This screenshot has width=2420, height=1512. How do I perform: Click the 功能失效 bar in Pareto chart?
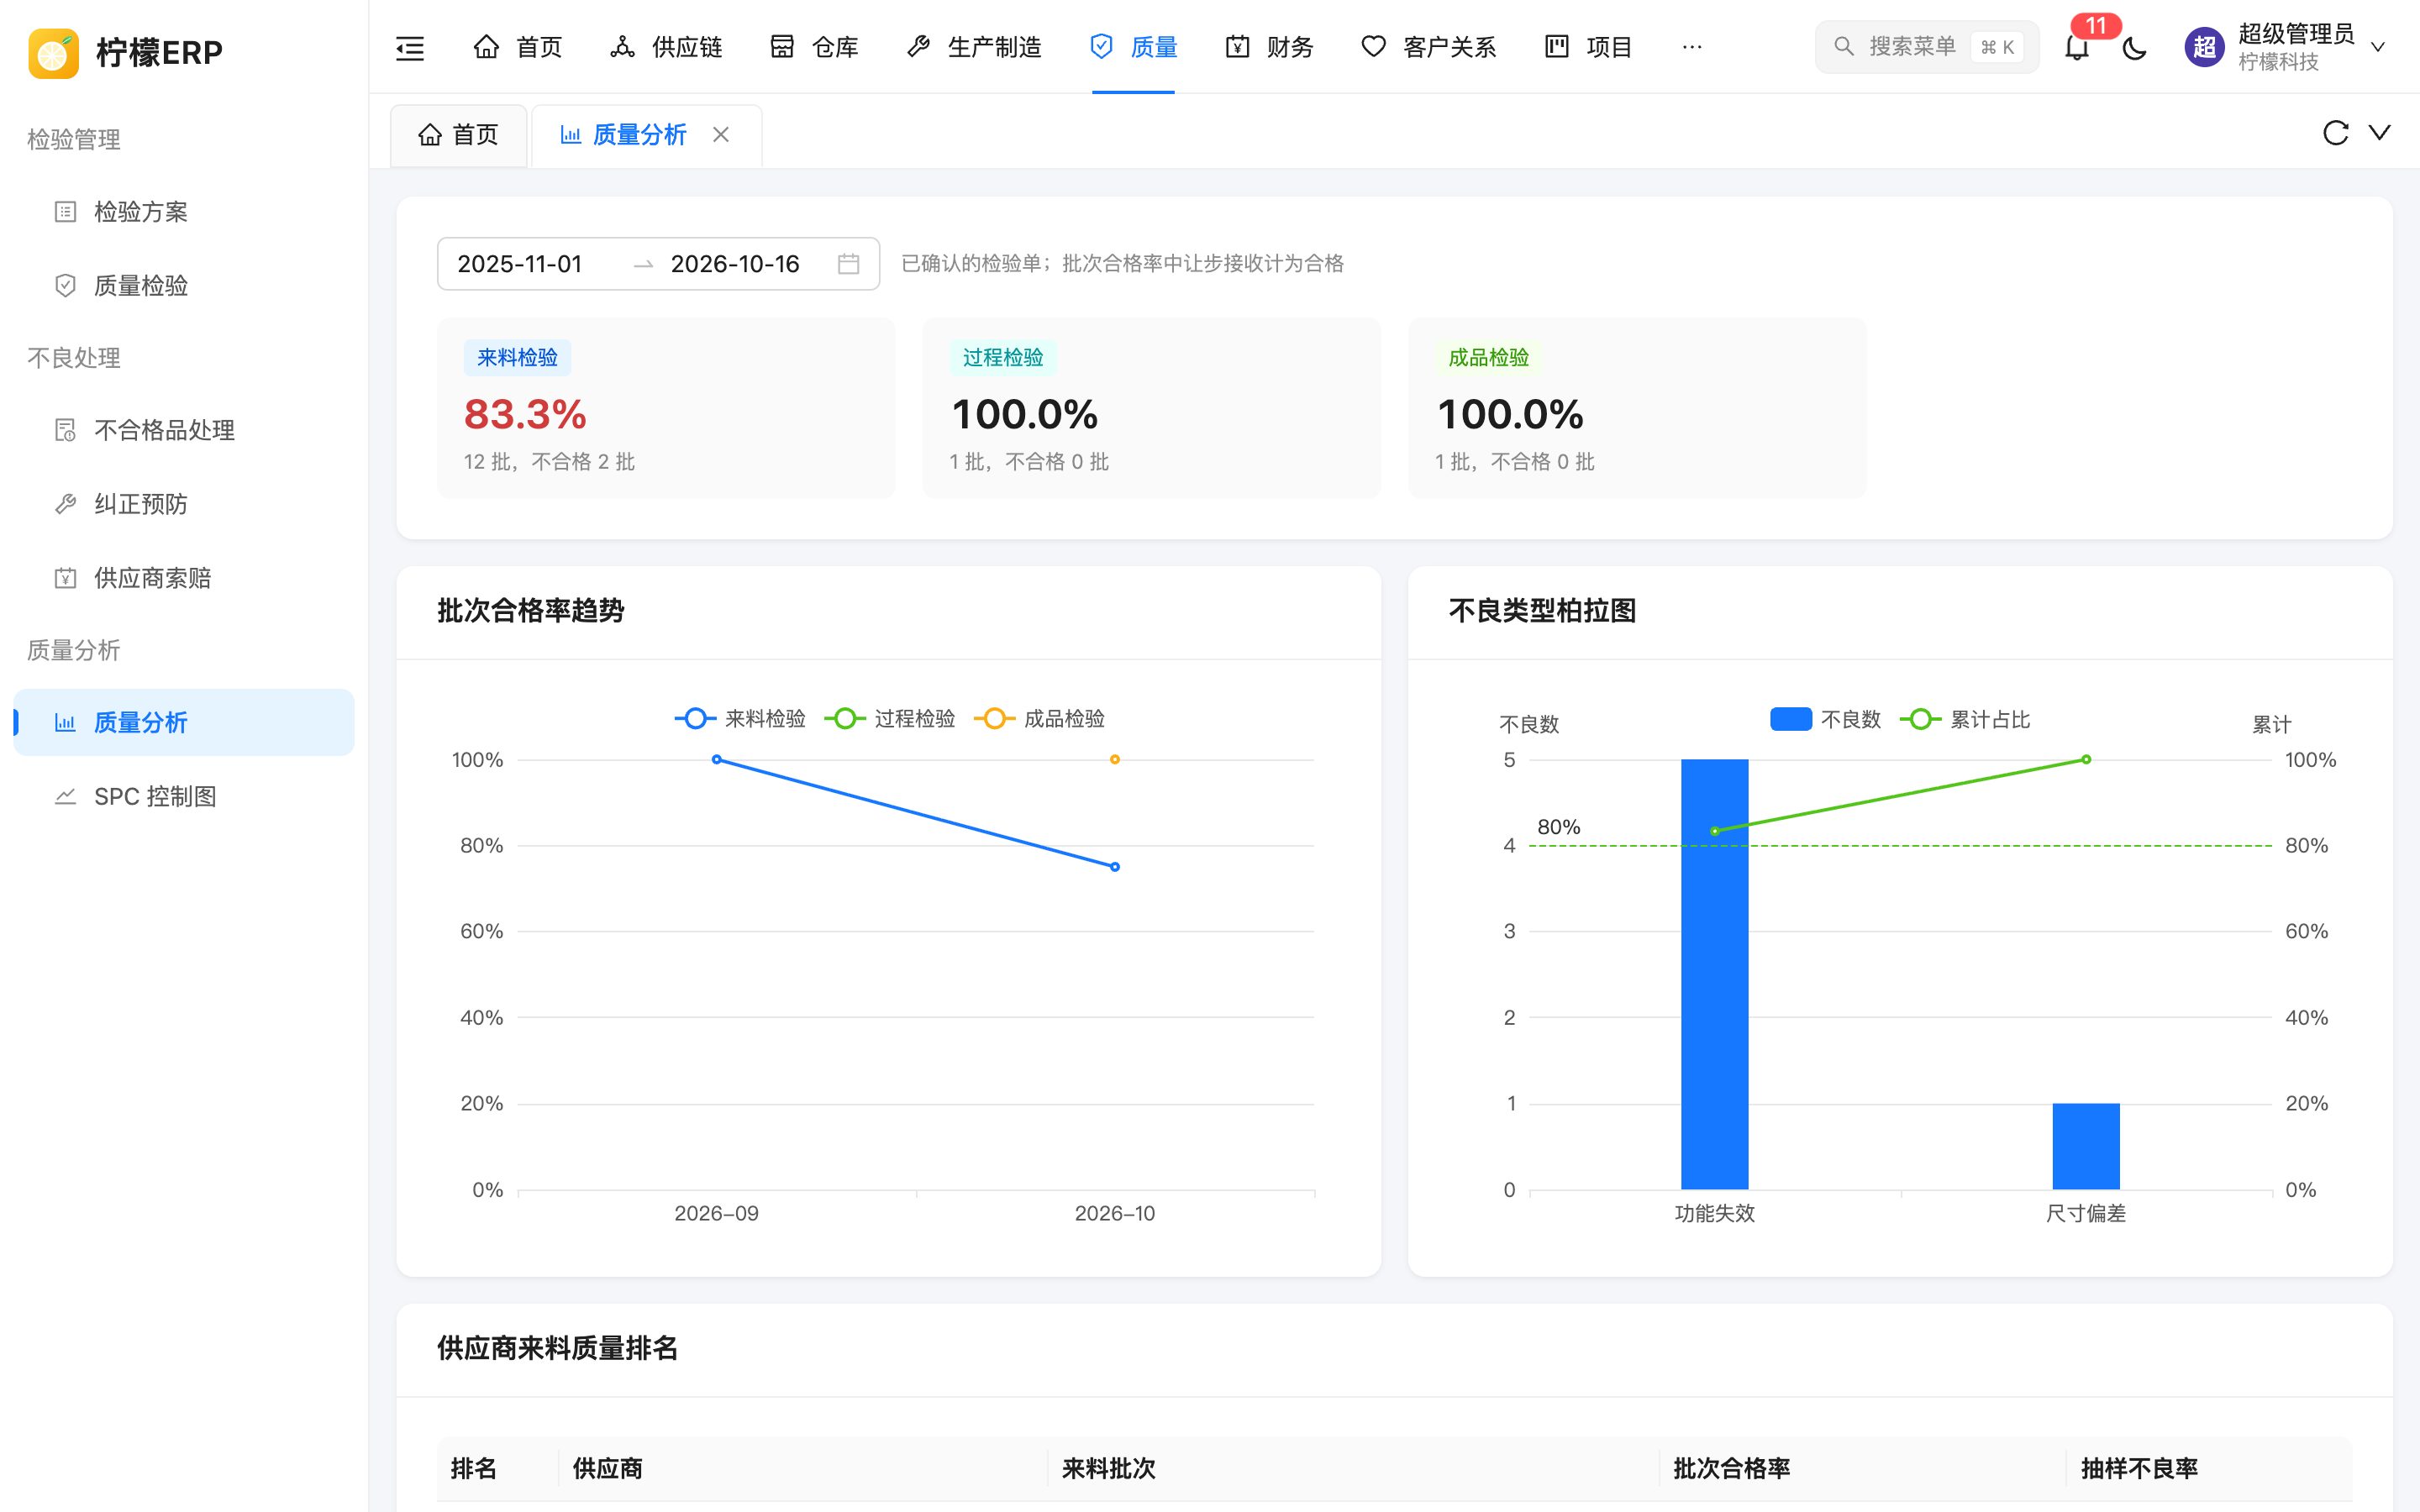tap(1714, 974)
